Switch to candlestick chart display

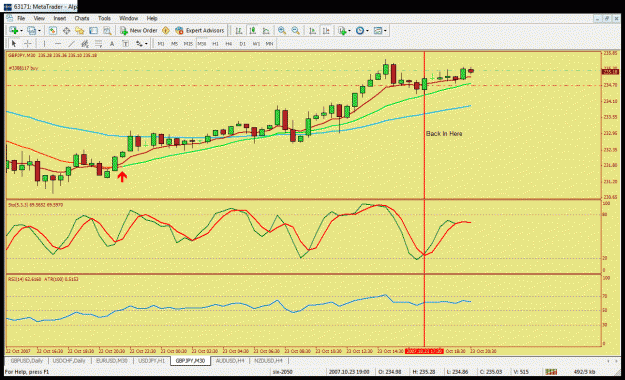point(252,31)
